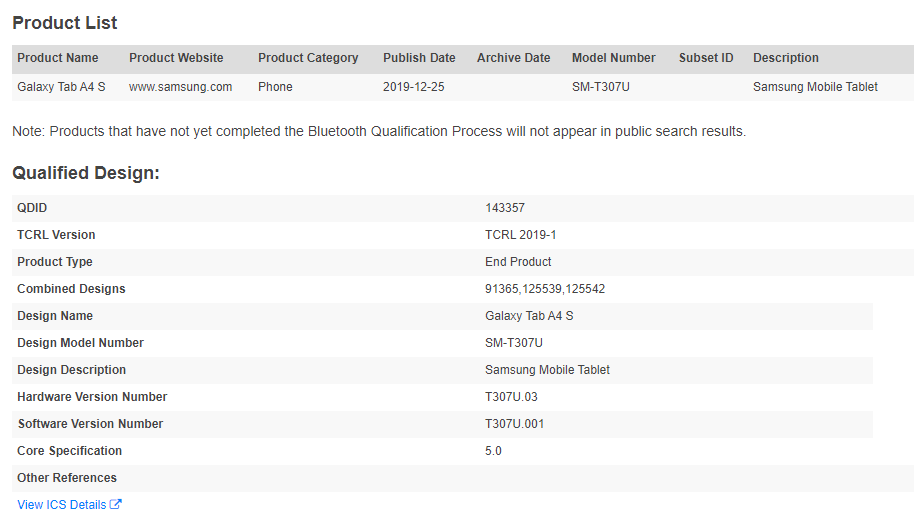The height and width of the screenshot is (525, 923).
Task: Select the Phone category cell
Action: pyautogui.click(x=275, y=87)
